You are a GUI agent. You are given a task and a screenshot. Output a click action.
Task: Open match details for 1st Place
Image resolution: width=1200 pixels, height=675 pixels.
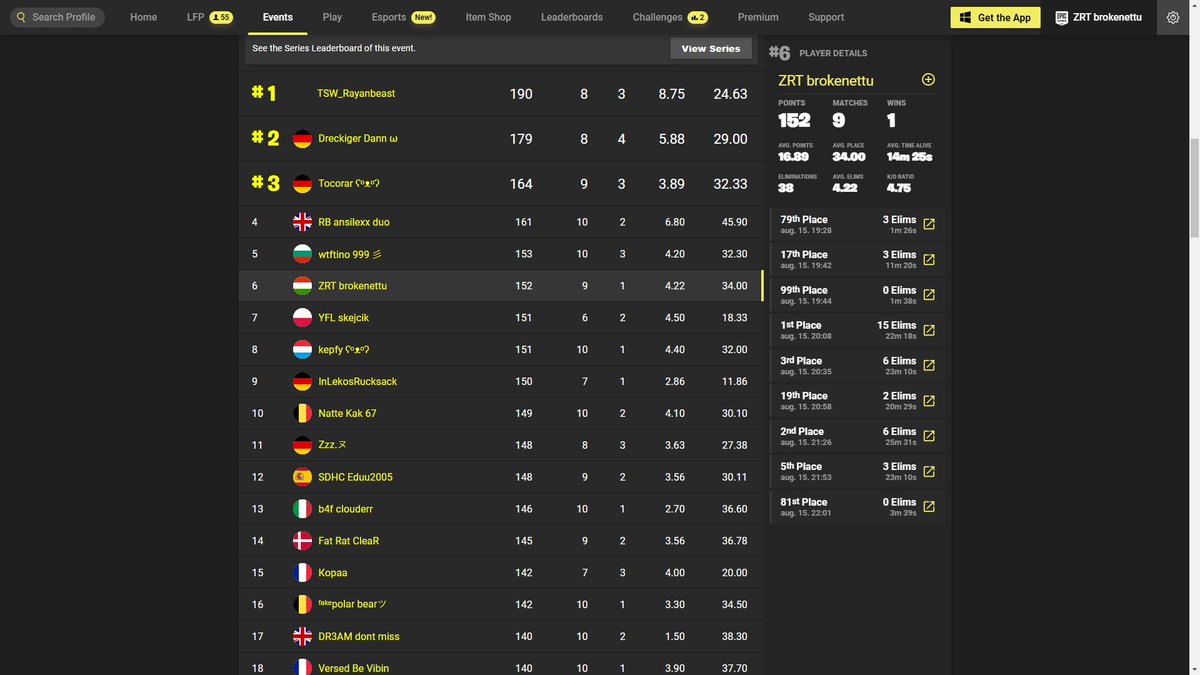[x=929, y=330]
